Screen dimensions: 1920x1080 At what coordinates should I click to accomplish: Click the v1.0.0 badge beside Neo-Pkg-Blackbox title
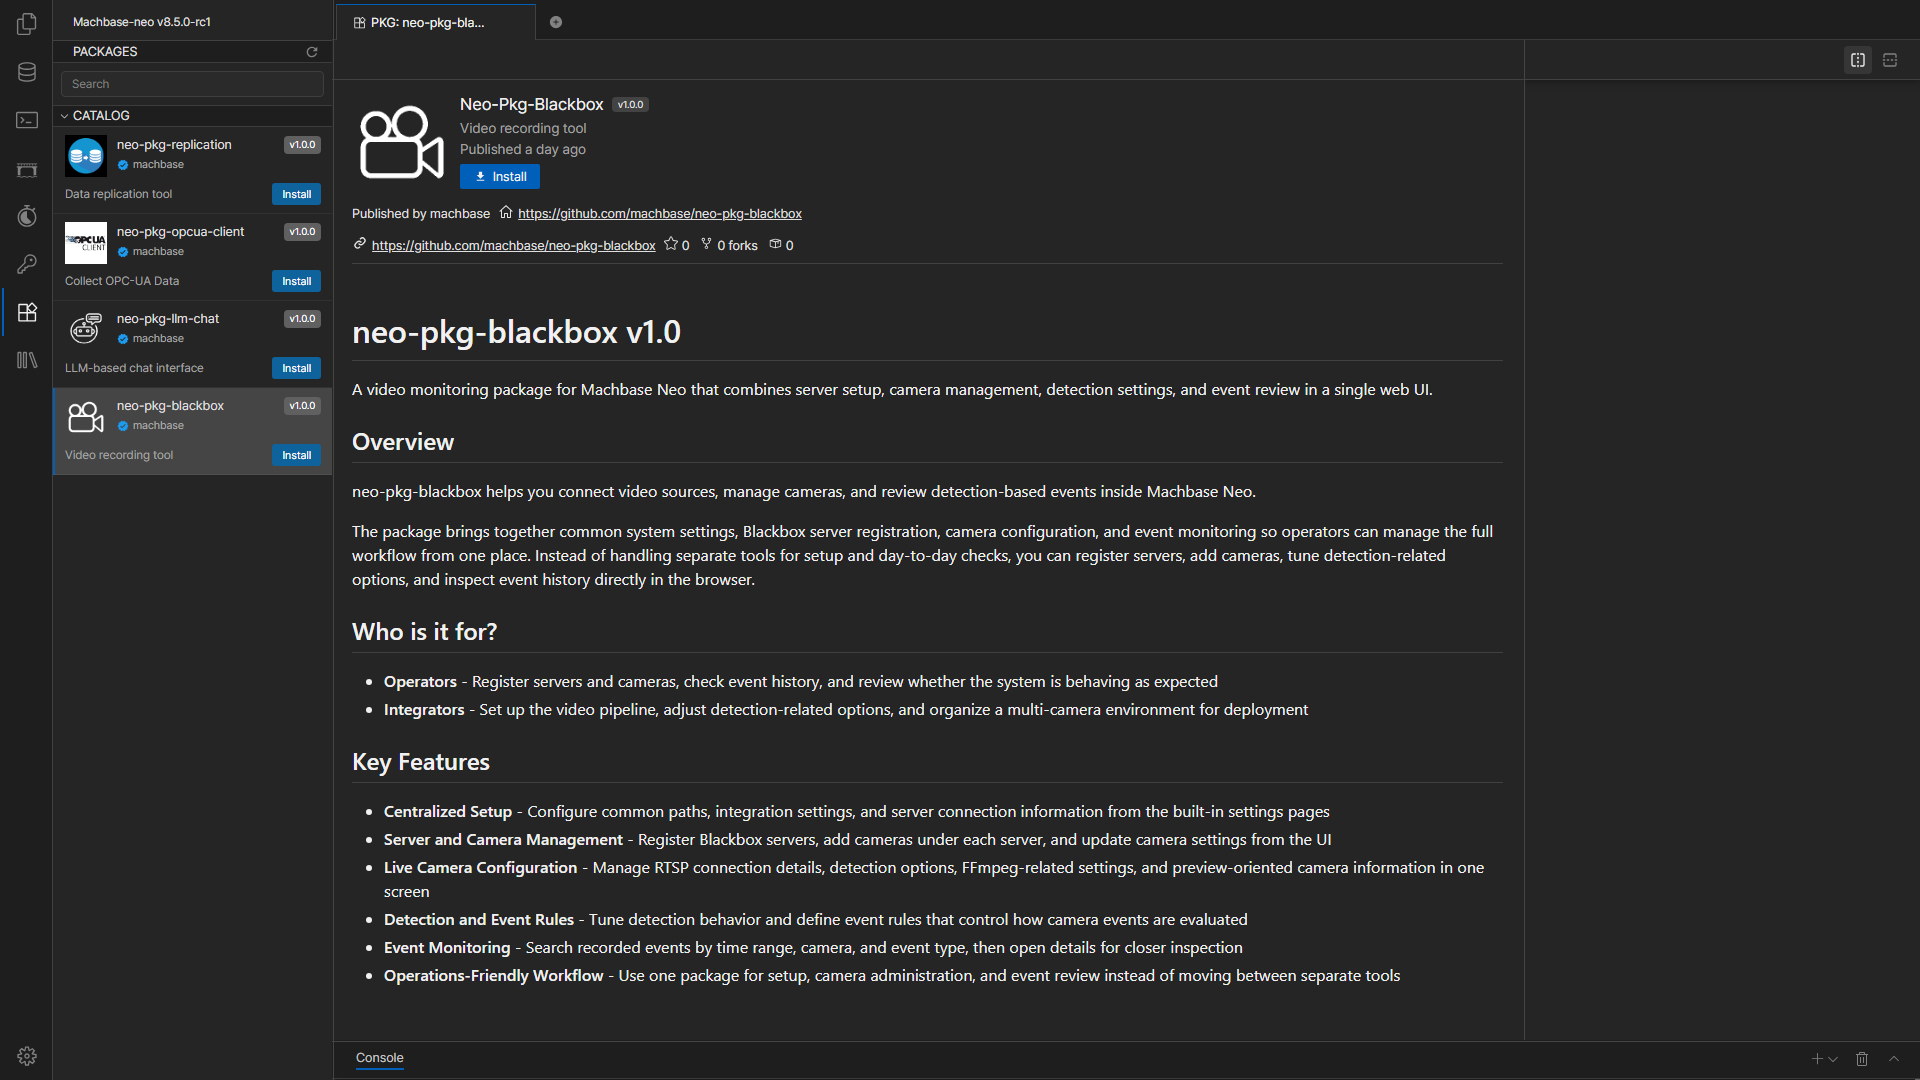[631, 105]
